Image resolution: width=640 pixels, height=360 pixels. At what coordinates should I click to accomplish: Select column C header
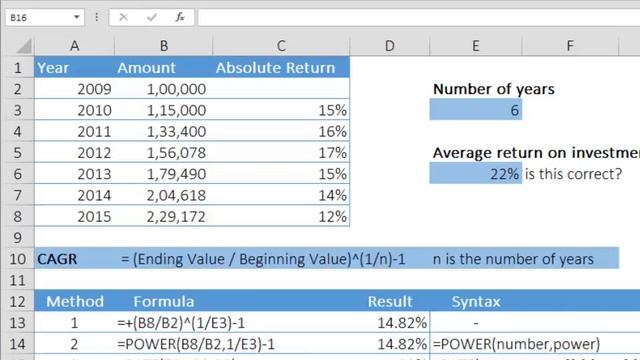click(x=281, y=46)
